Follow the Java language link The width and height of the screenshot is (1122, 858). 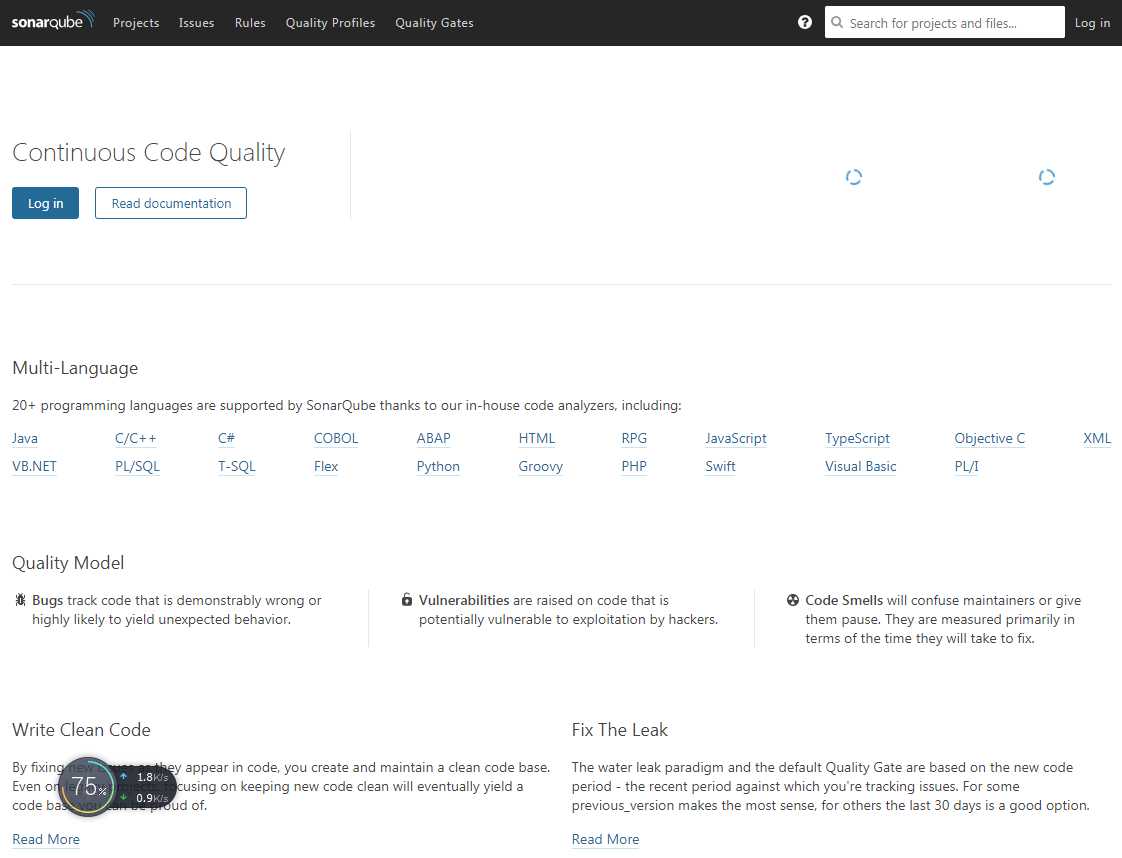tap(25, 438)
